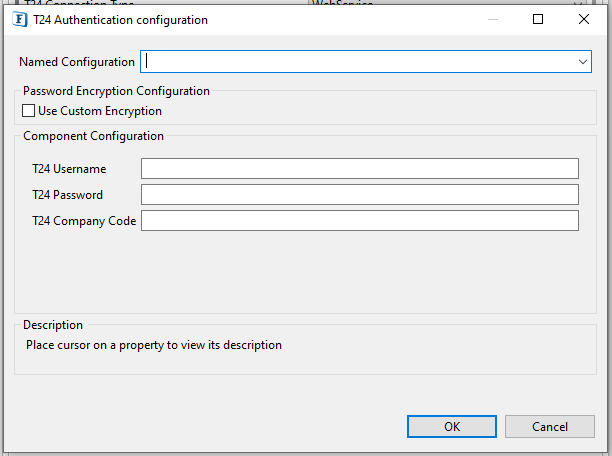Click the T24 Company Code label
Screen dimensions: 612x456
coord(84,221)
